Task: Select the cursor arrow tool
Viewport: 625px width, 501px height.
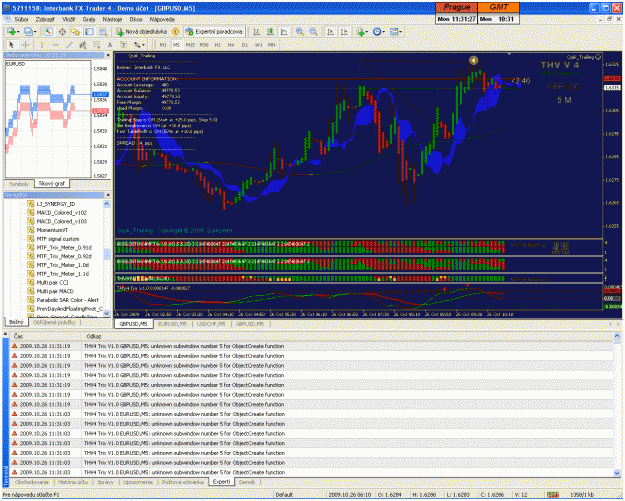Action: tap(11, 45)
